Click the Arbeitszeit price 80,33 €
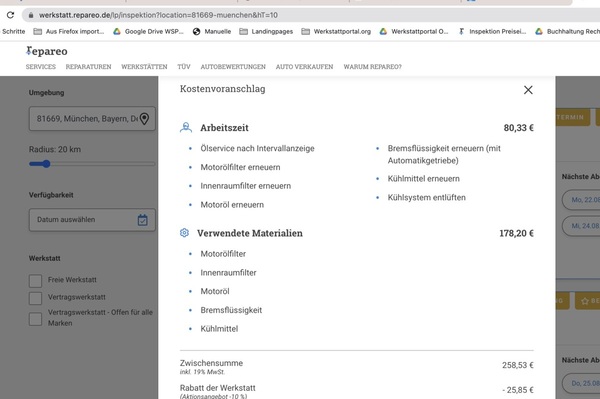Image resolution: width=600 pixels, height=399 pixels. tap(518, 128)
